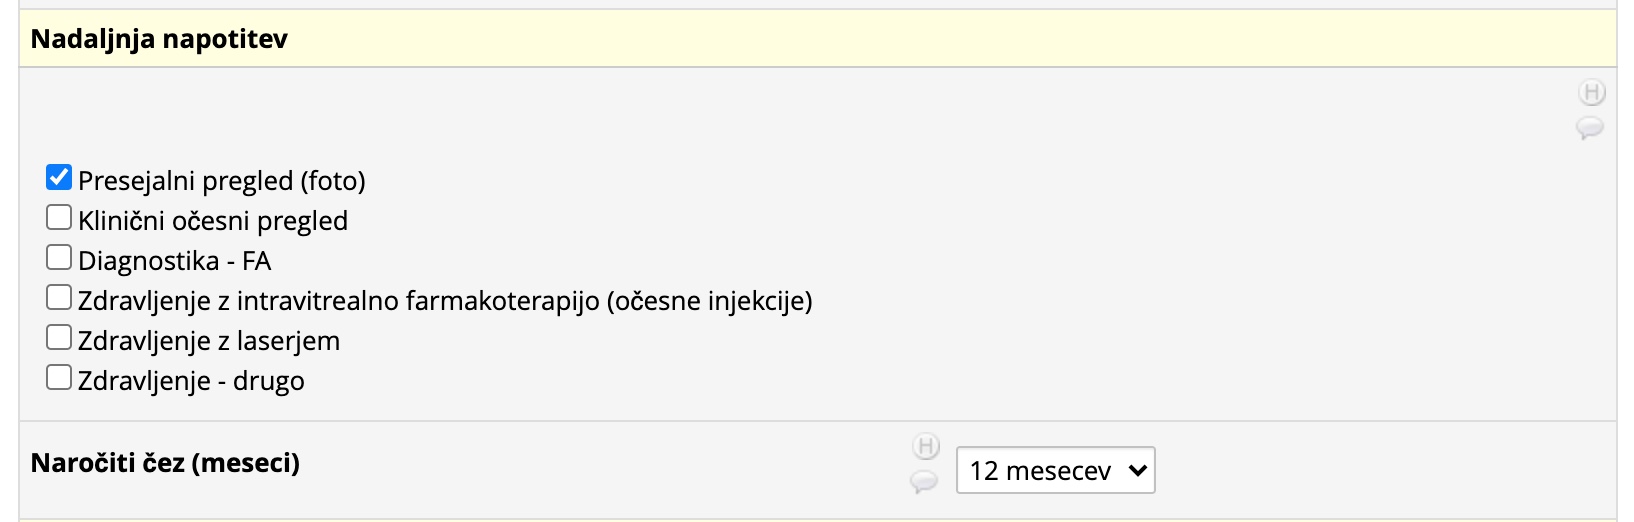The height and width of the screenshot is (522, 1634).
Task: Click the chevron arrow on the months selector
Action: tap(1137, 470)
